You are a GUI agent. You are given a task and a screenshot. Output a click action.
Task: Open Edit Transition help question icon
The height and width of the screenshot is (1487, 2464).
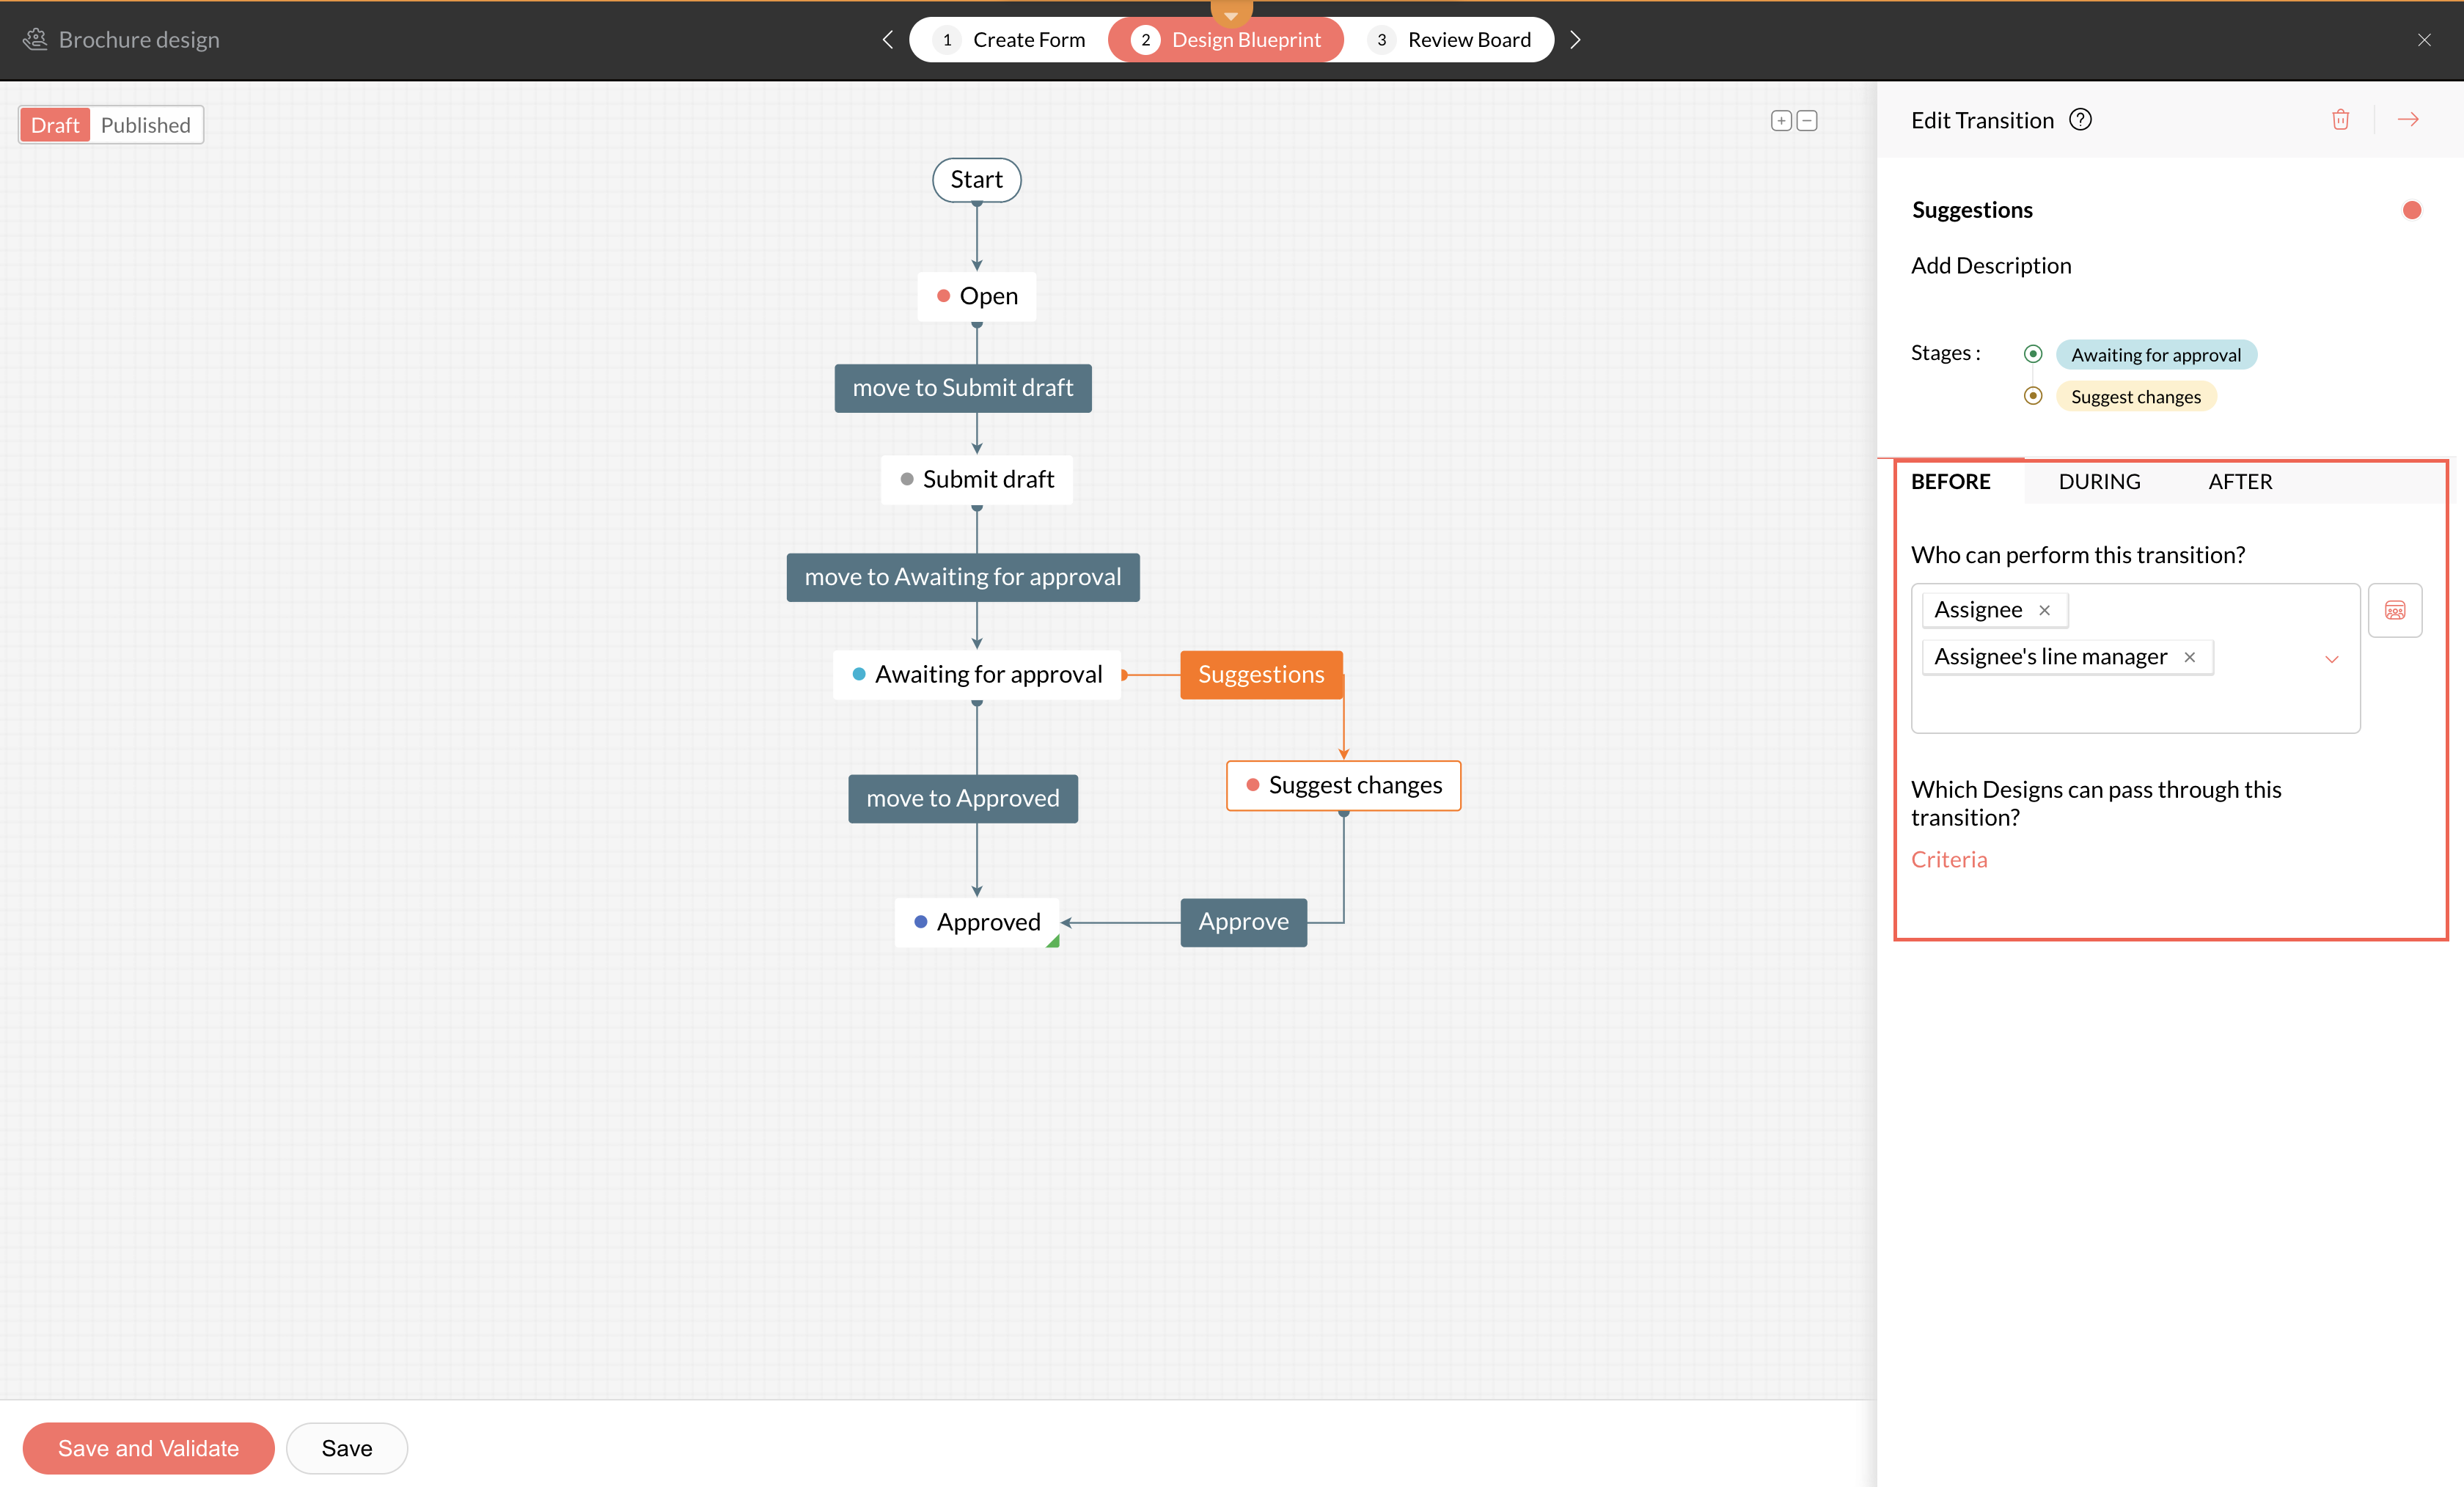click(2080, 120)
